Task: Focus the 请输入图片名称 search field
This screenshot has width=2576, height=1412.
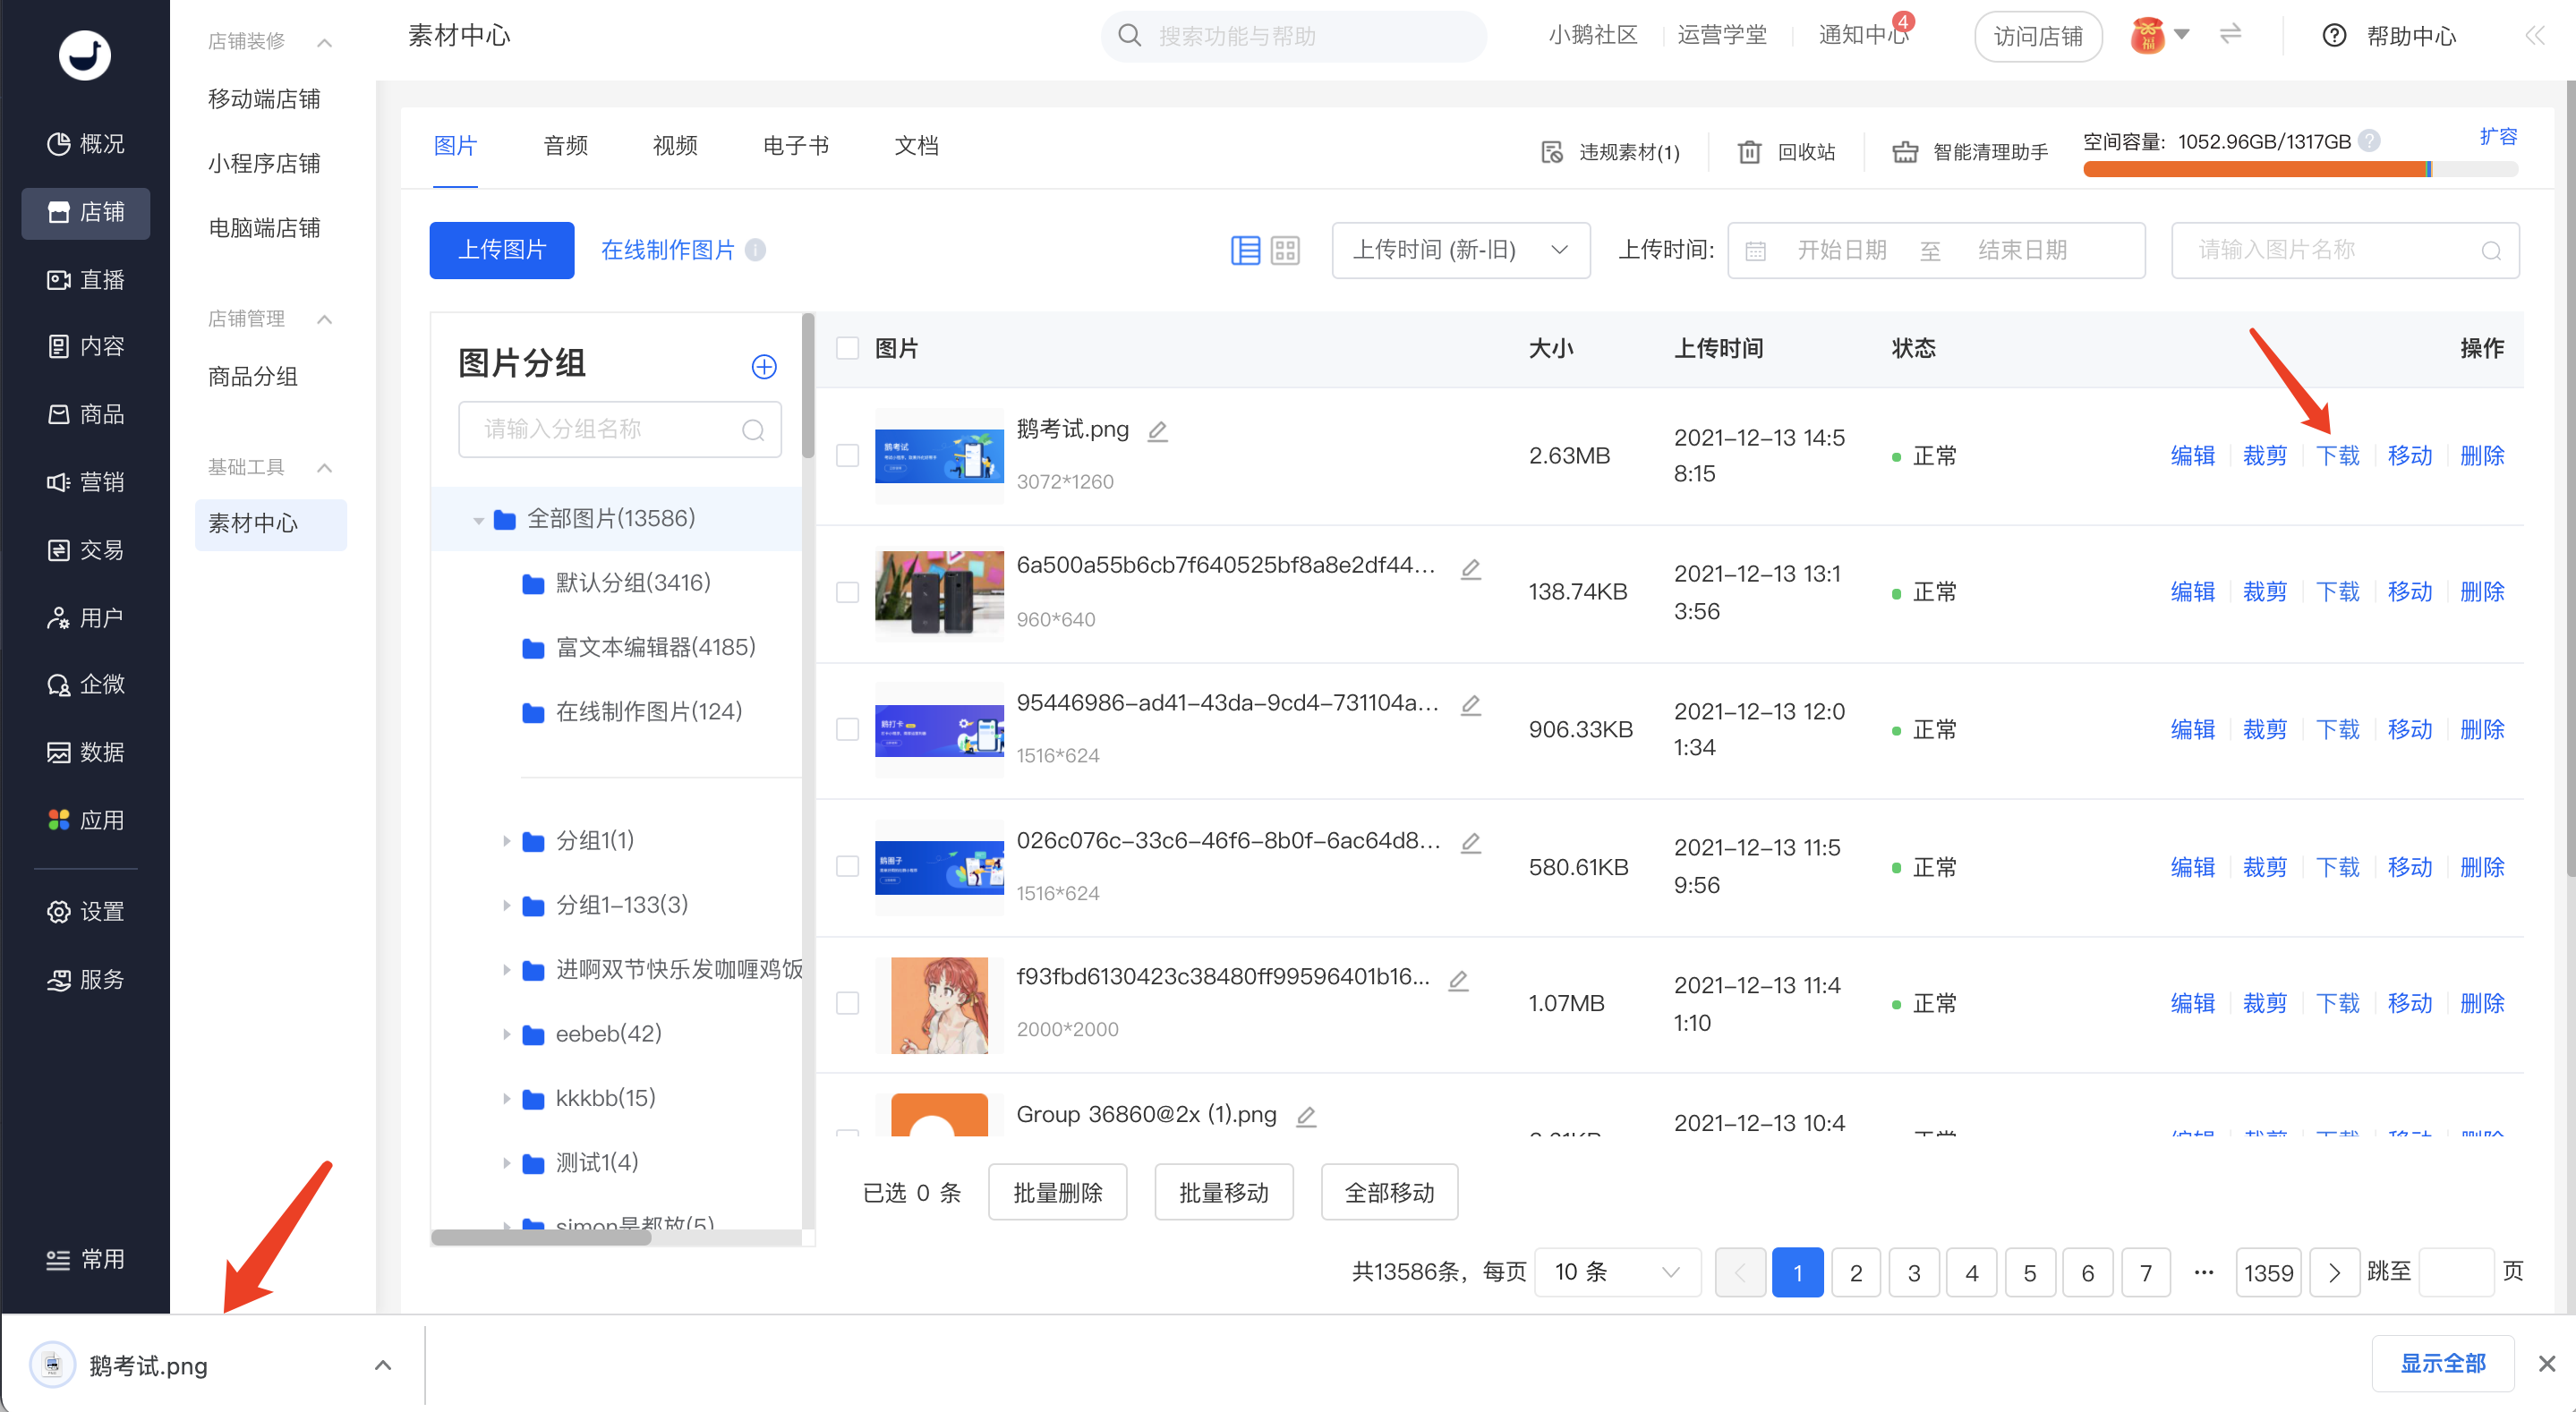Action: pos(2345,250)
